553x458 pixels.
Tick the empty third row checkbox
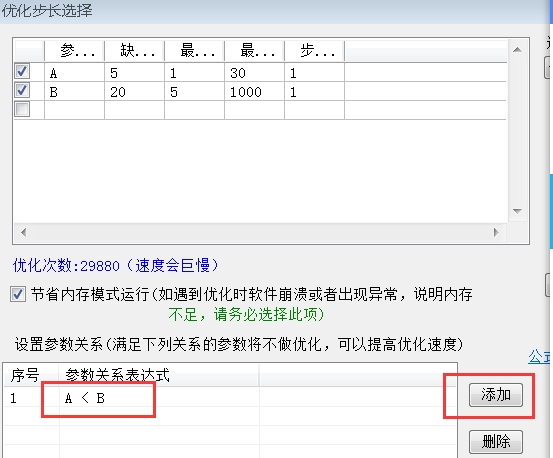tap(22, 109)
